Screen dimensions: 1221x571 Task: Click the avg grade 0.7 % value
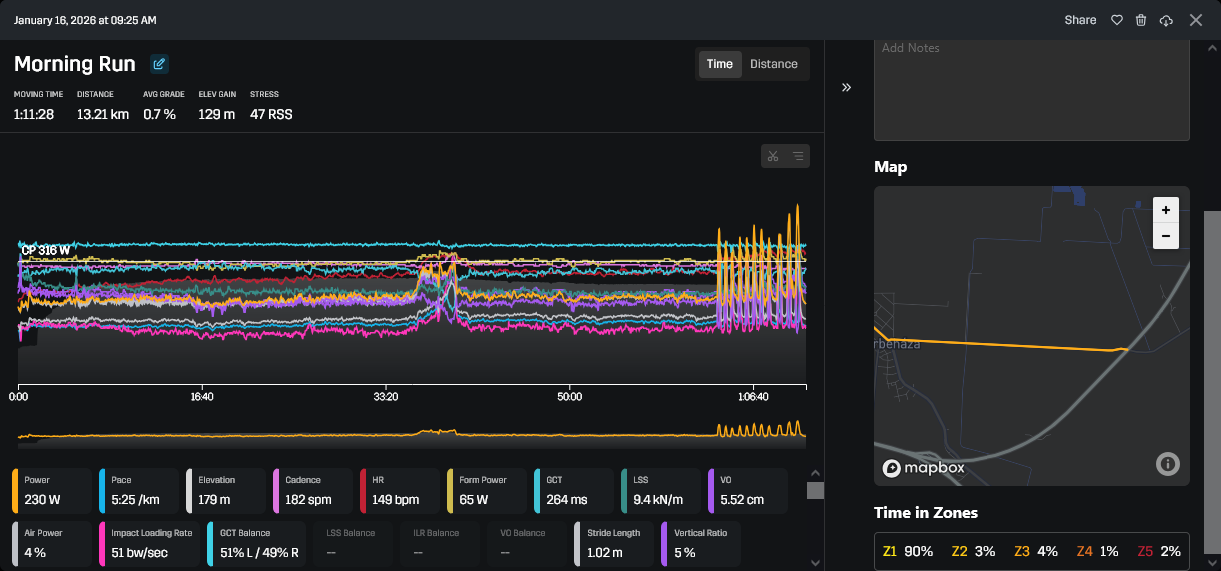click(x=159, y=115)
